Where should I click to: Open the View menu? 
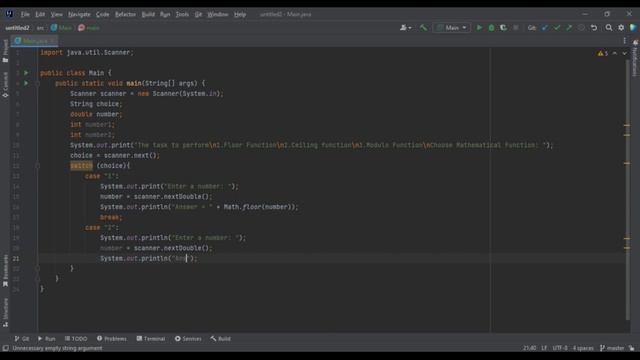tap(57, 14)
